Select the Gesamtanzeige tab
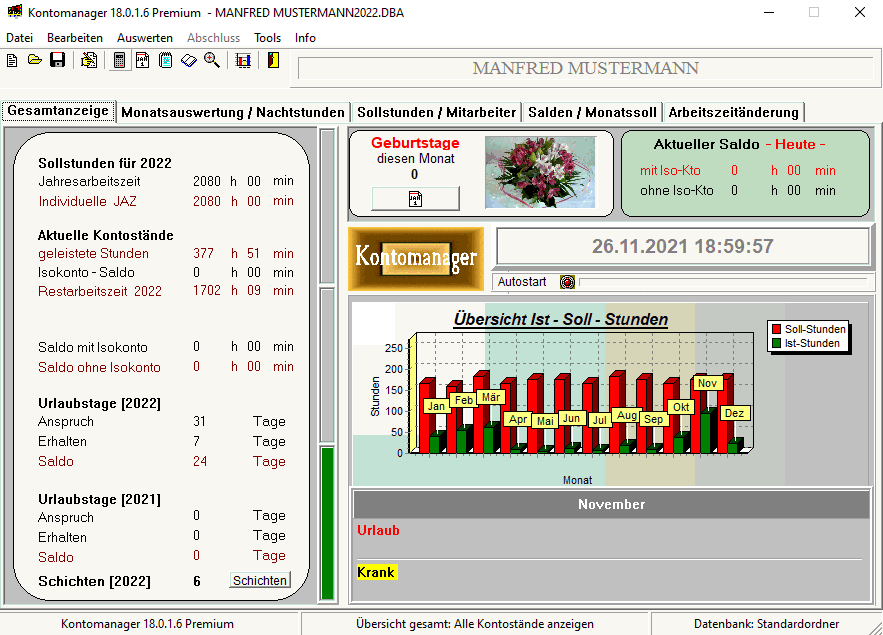This screenshot has height=635, width=883. pyautogui.click(x=58, y=111)
